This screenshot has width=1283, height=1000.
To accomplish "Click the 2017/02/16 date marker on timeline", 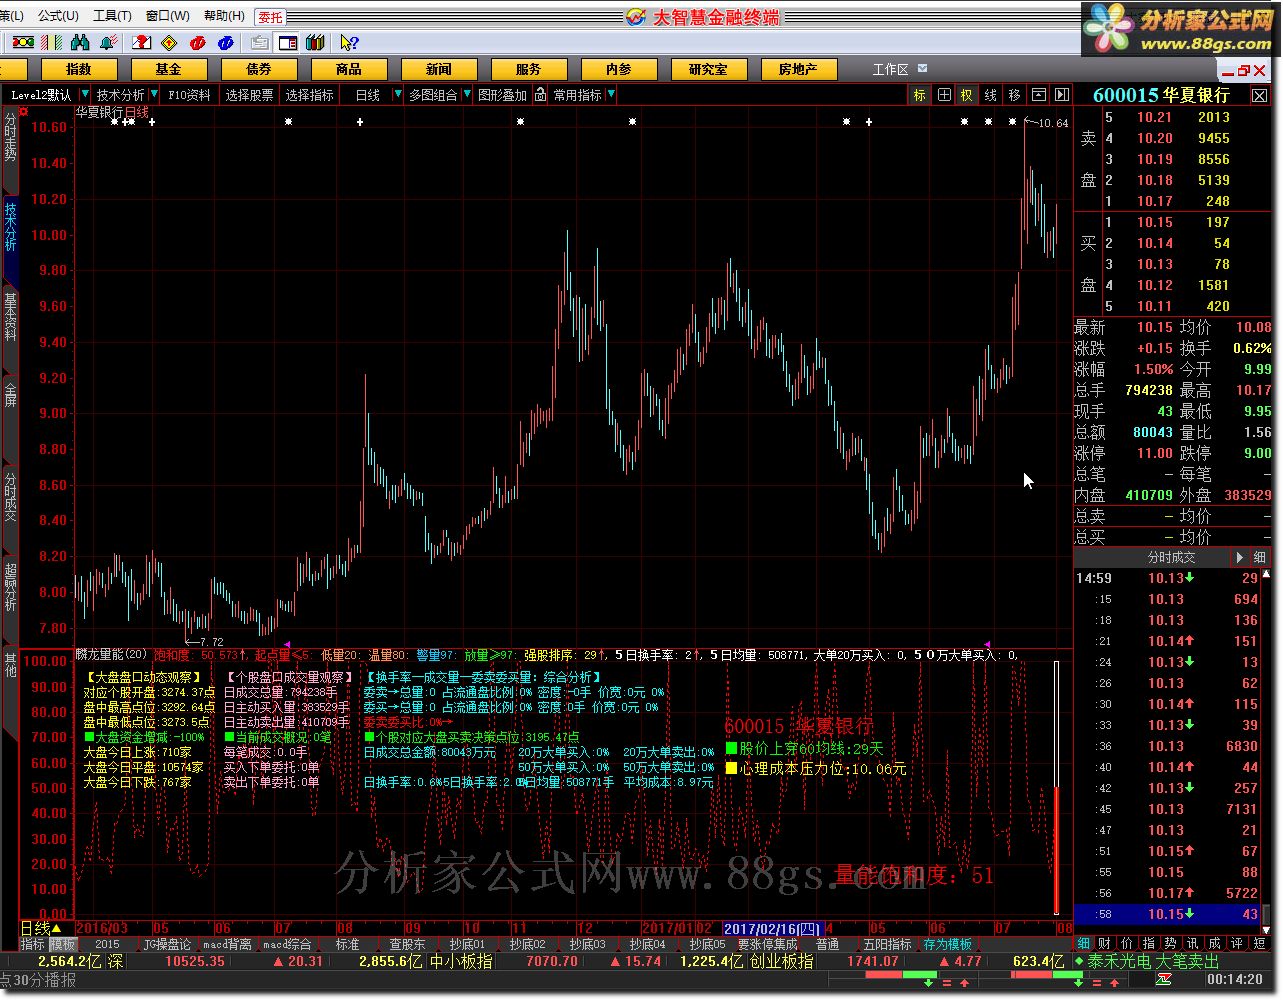I will pos(772,929).
